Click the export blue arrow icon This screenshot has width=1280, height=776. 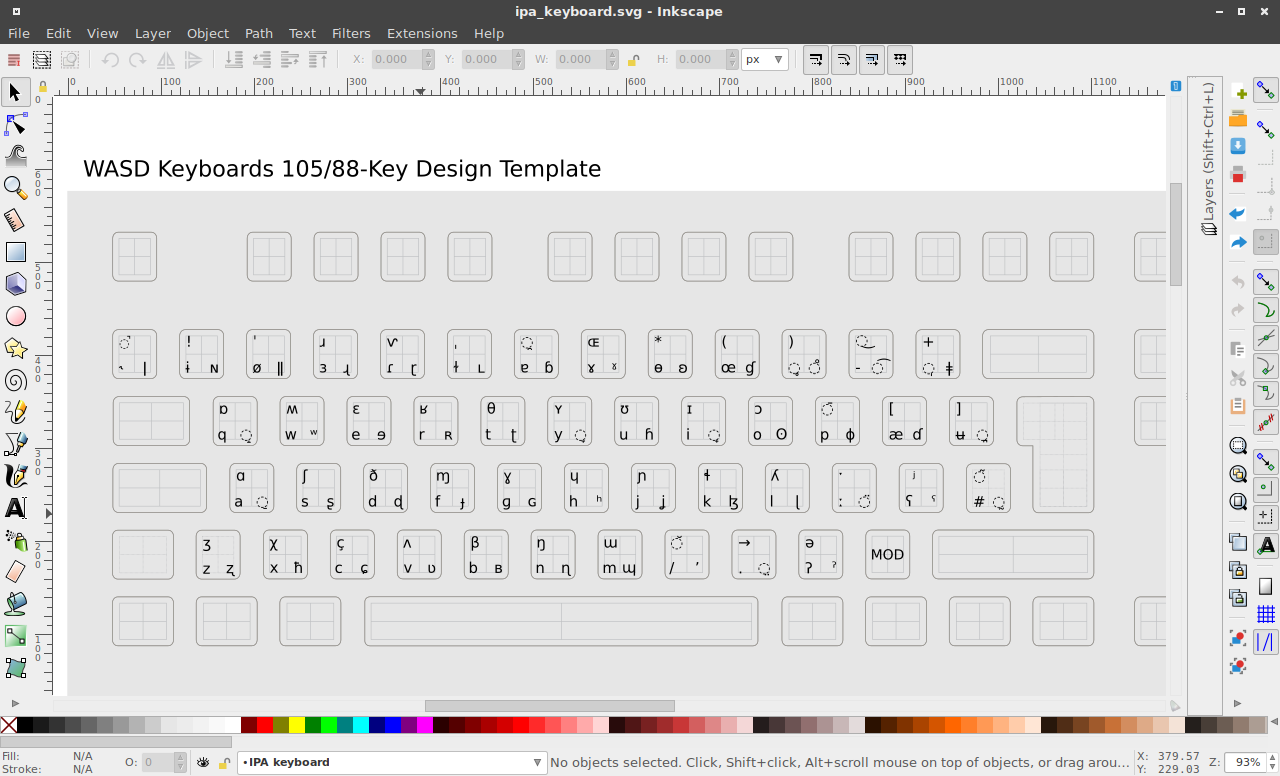pyautogui.click(x=1238, y=242)
